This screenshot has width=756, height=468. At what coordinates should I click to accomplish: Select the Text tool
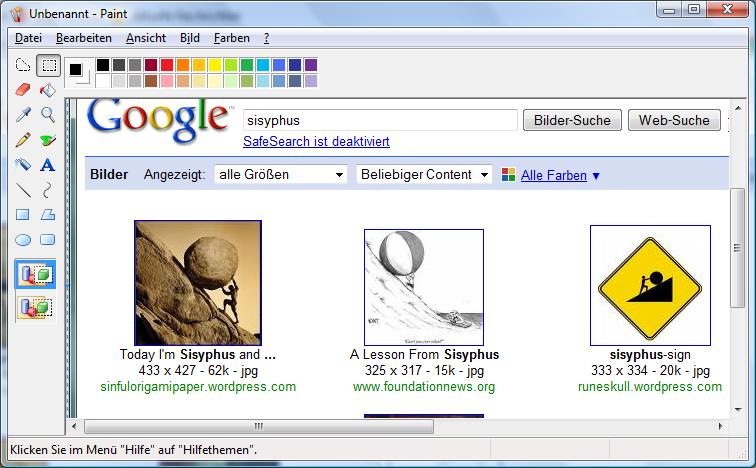click(x=48, y=165)
